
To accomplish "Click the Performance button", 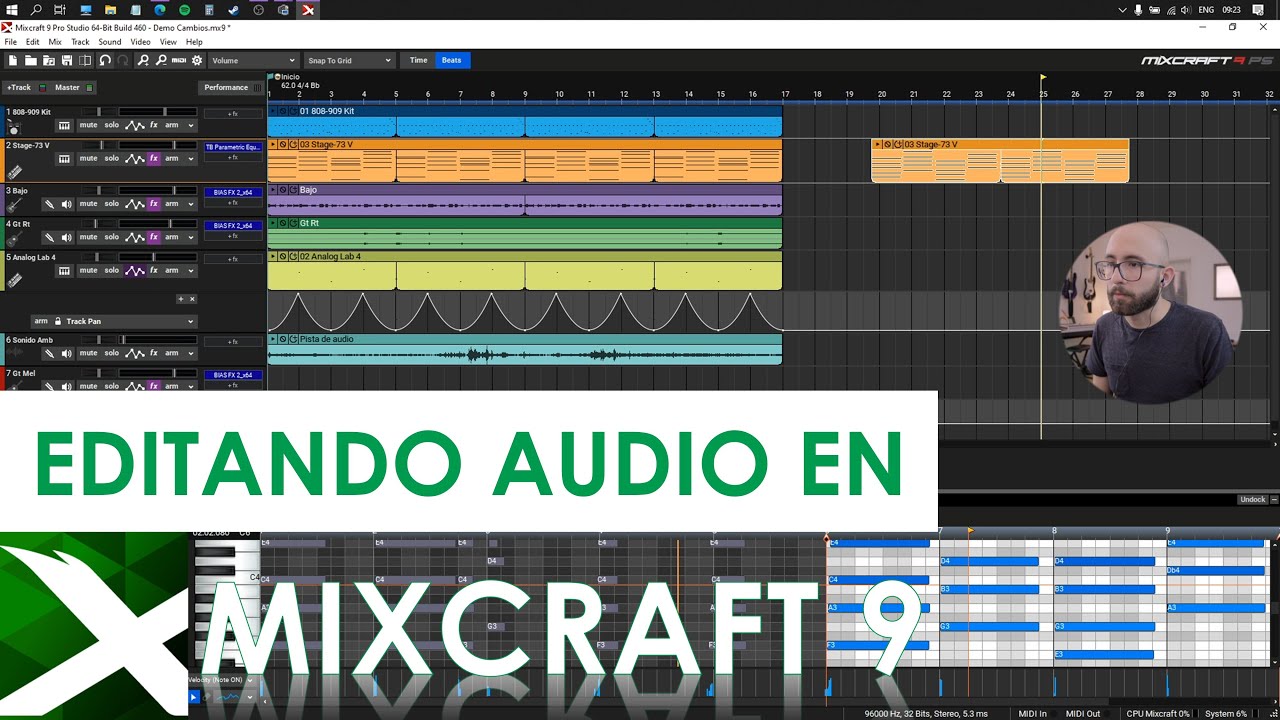I will [x=231, y=87].
